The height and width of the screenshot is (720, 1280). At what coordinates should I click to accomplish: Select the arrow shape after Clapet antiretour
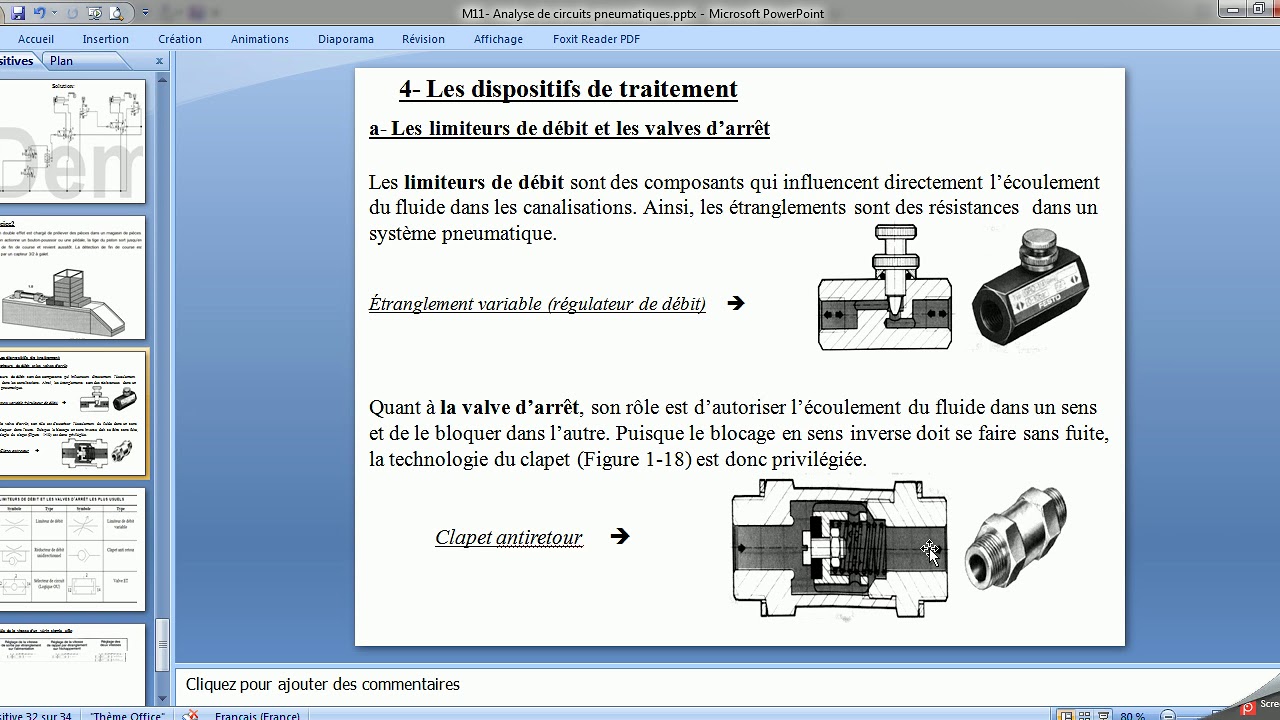pos(620,536)
